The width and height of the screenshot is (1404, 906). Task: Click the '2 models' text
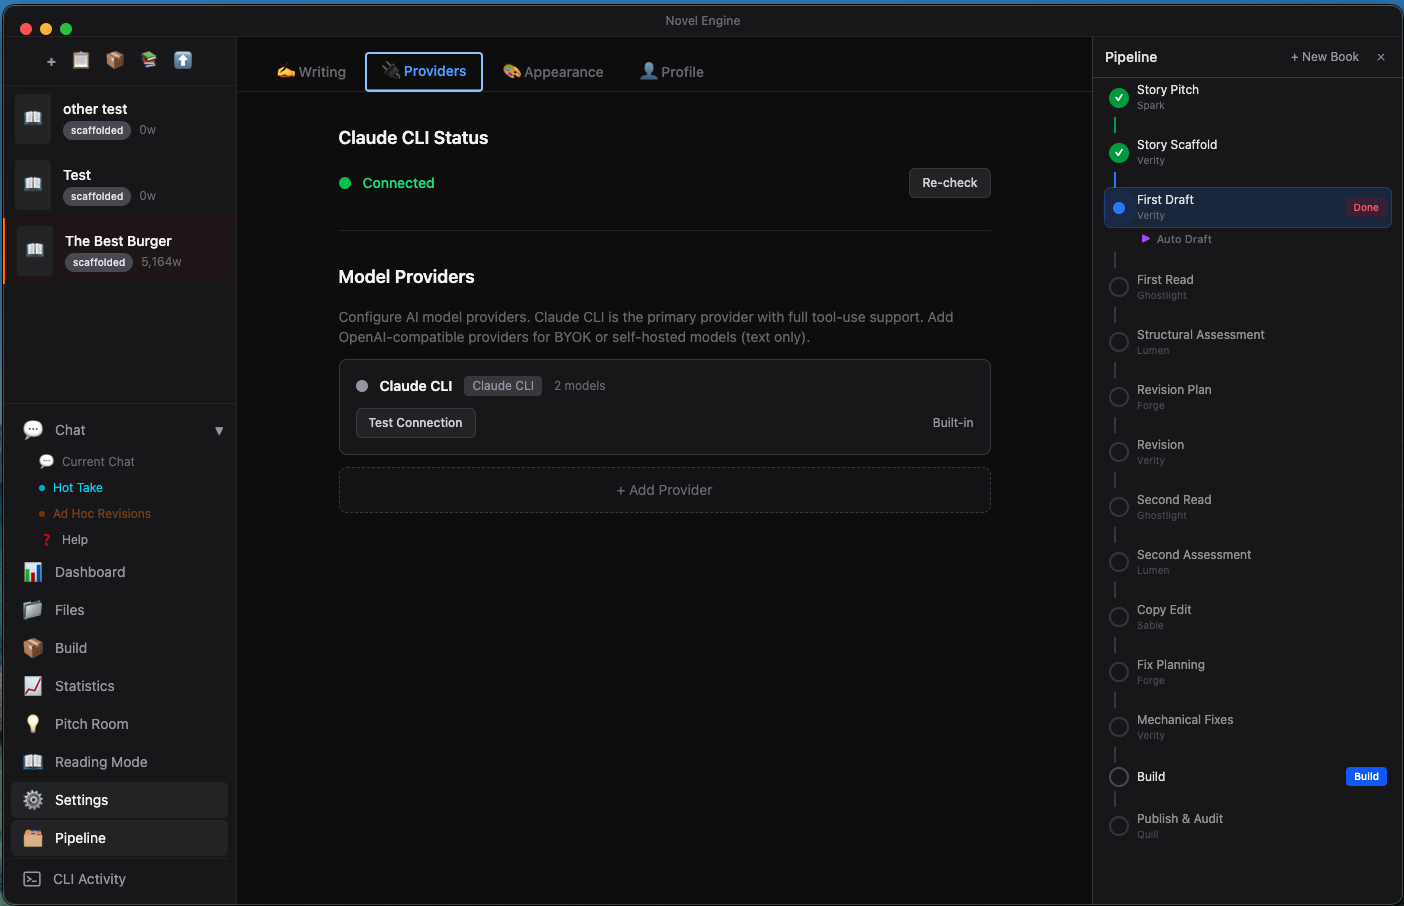pyautogui.click(x=580, y=386)
